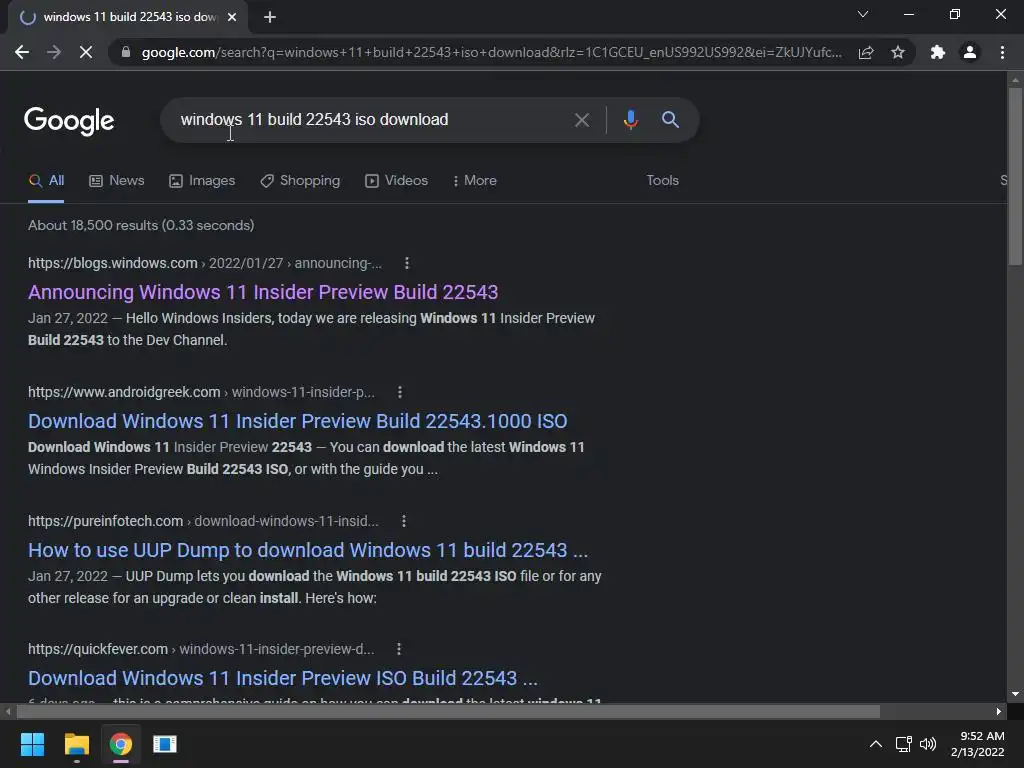
Task: Click the vertical scrollbar thumb
Action: pos(1015,175)
